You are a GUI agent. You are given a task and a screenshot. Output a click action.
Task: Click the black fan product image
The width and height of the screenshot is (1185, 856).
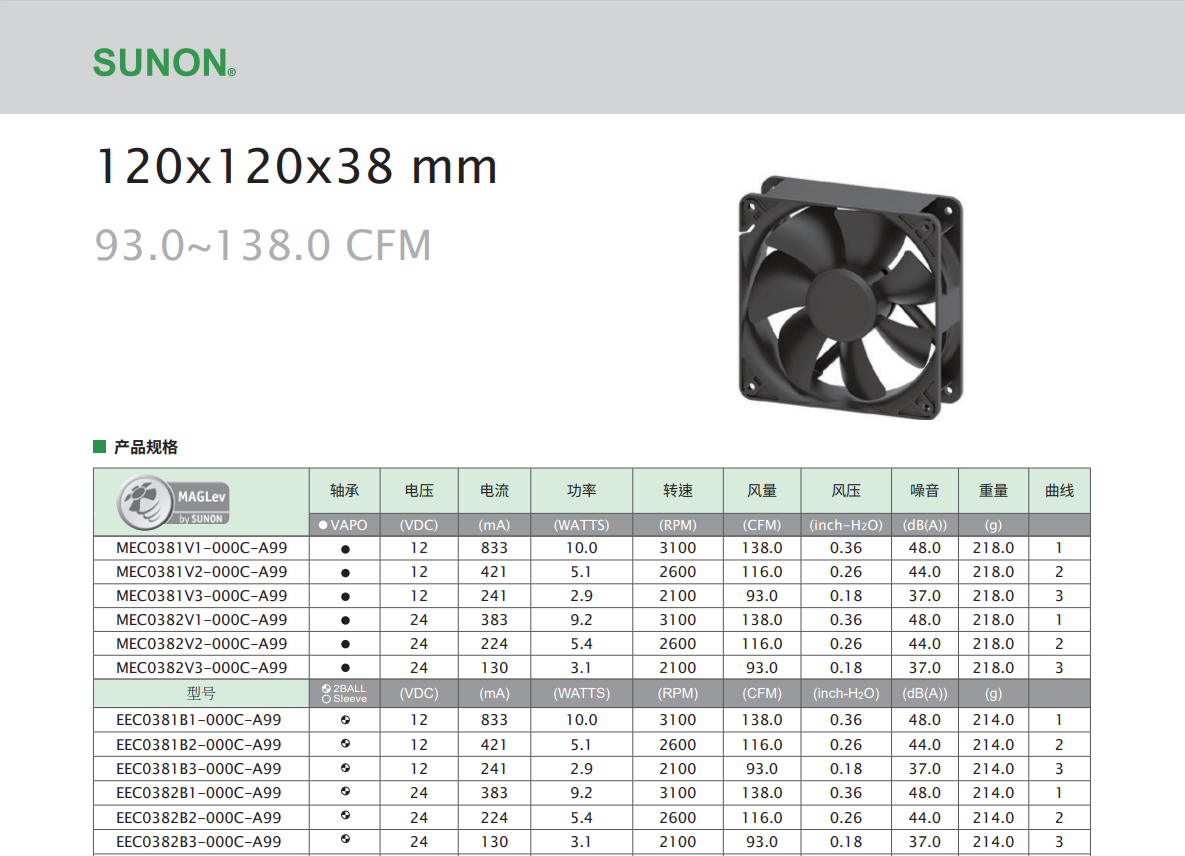point(850,297)
